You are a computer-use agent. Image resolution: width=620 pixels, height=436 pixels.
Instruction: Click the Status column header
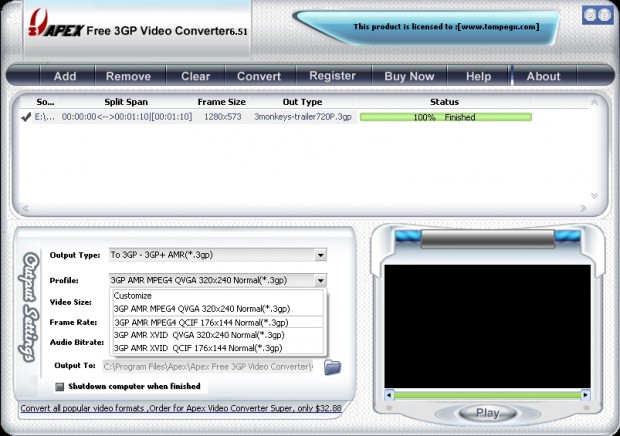[x=444, y=102]
